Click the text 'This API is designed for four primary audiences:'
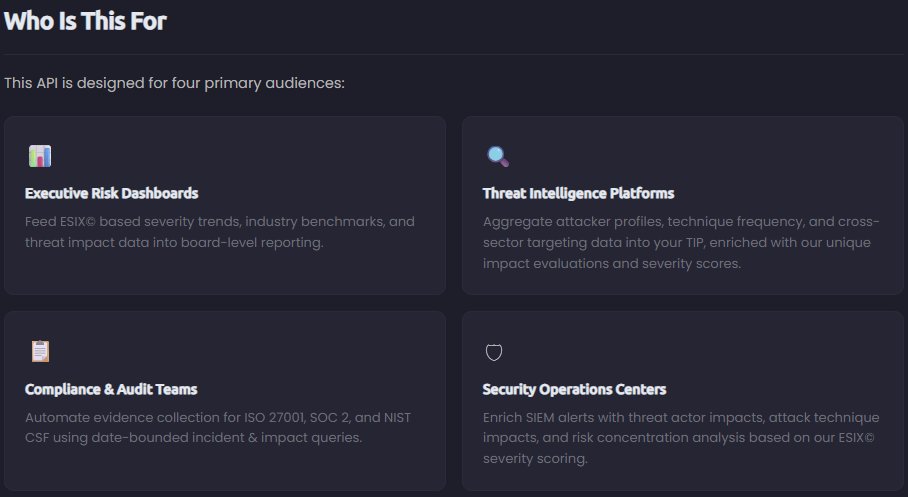Screen dimensions: 908x497 [x=174, y=83]
